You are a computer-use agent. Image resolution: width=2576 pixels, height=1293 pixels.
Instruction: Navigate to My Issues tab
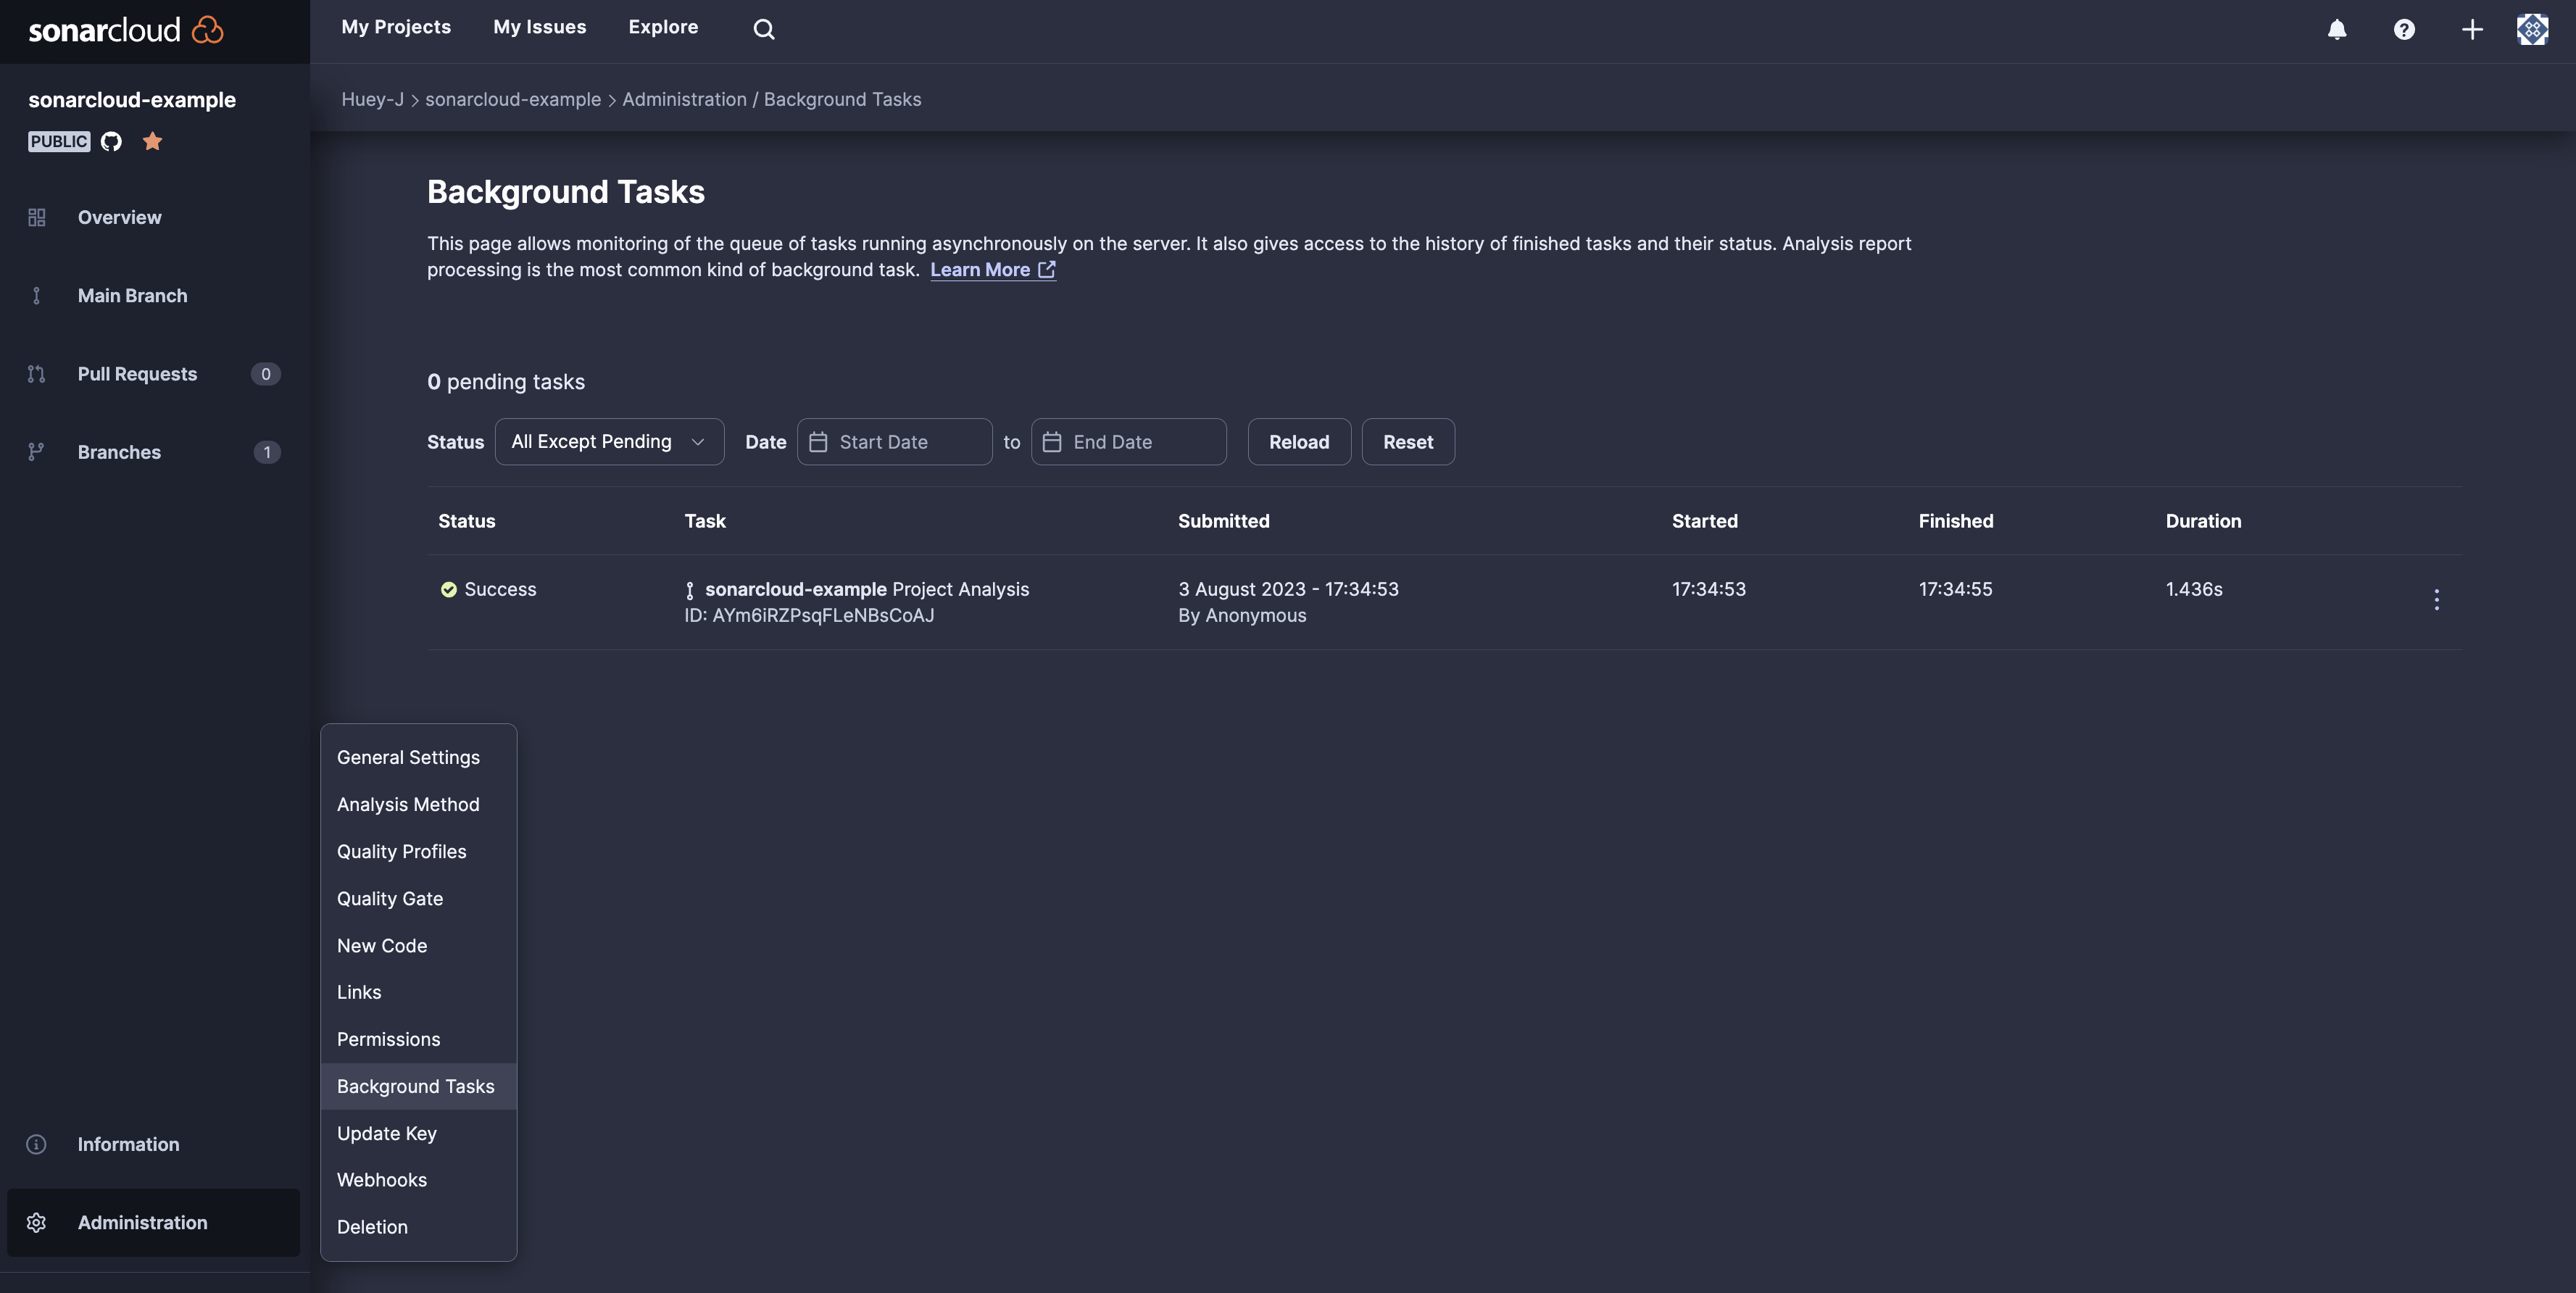[x=539, y=27]
